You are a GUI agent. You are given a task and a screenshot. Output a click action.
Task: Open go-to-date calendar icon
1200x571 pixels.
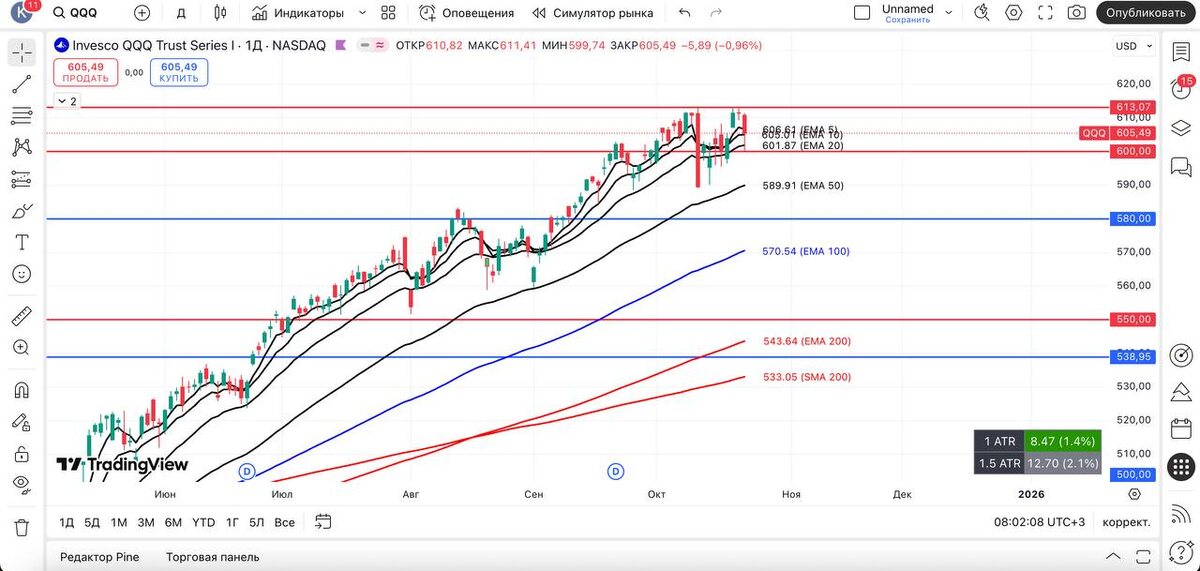[323, 521]
